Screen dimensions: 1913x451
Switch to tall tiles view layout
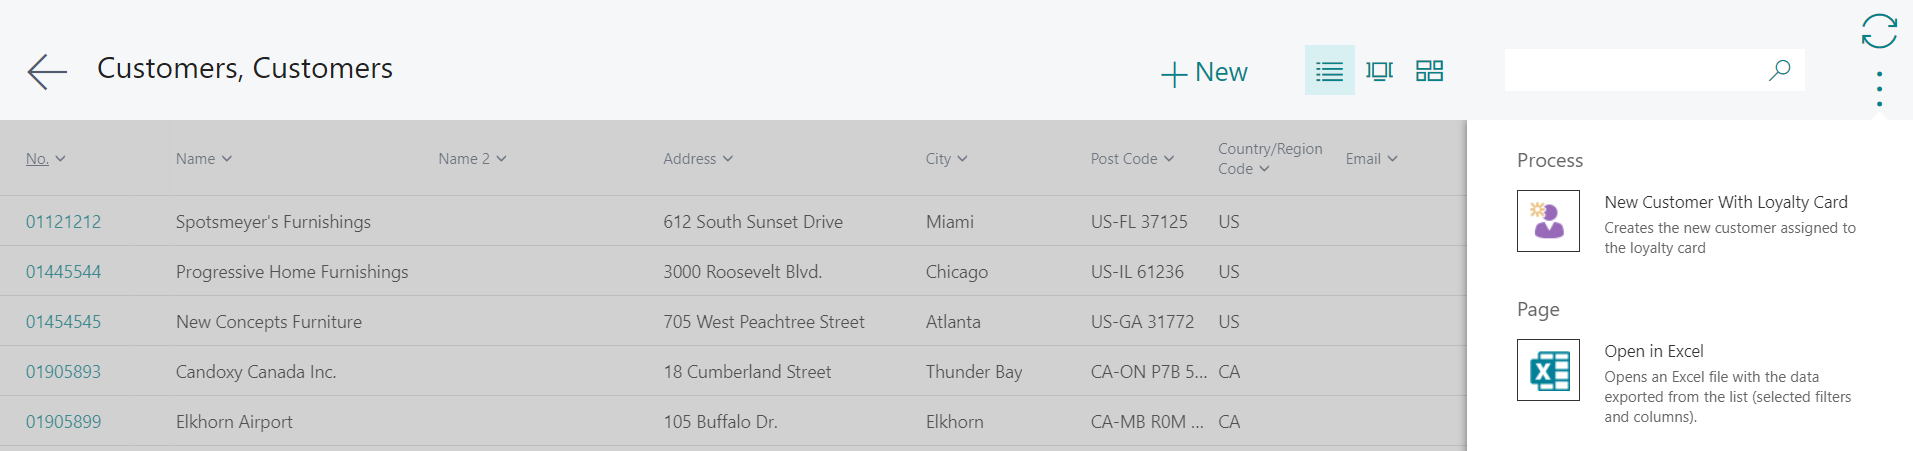pyautogui.click(x=1379, y=71)
